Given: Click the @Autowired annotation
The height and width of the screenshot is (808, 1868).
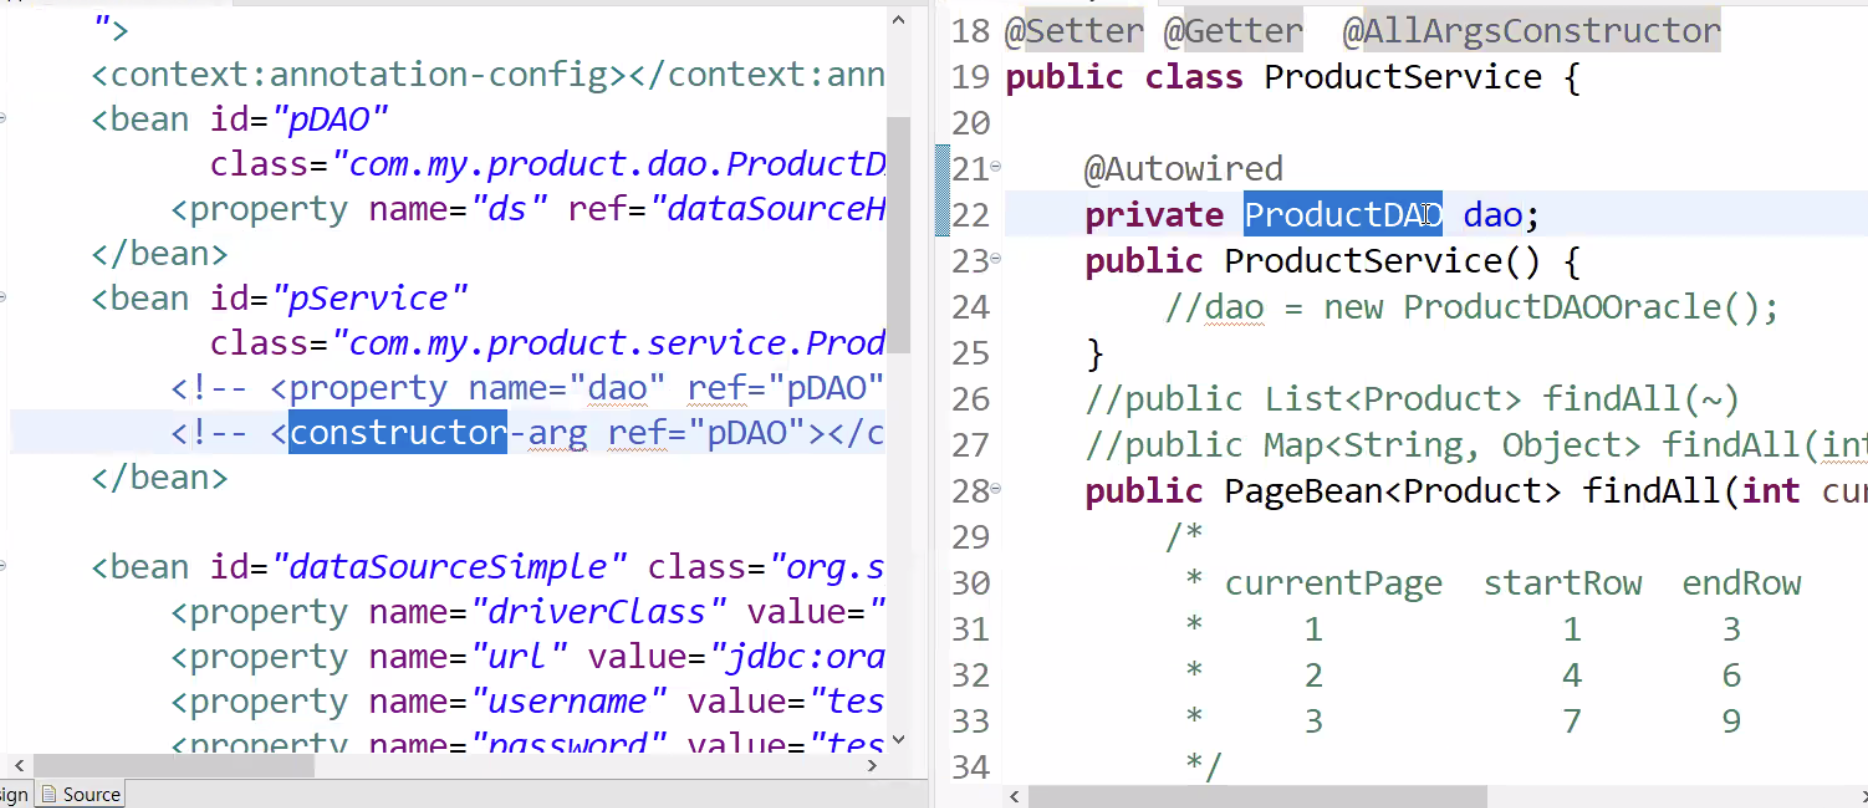Looking at the screenshot, I should pos(1183,168).
